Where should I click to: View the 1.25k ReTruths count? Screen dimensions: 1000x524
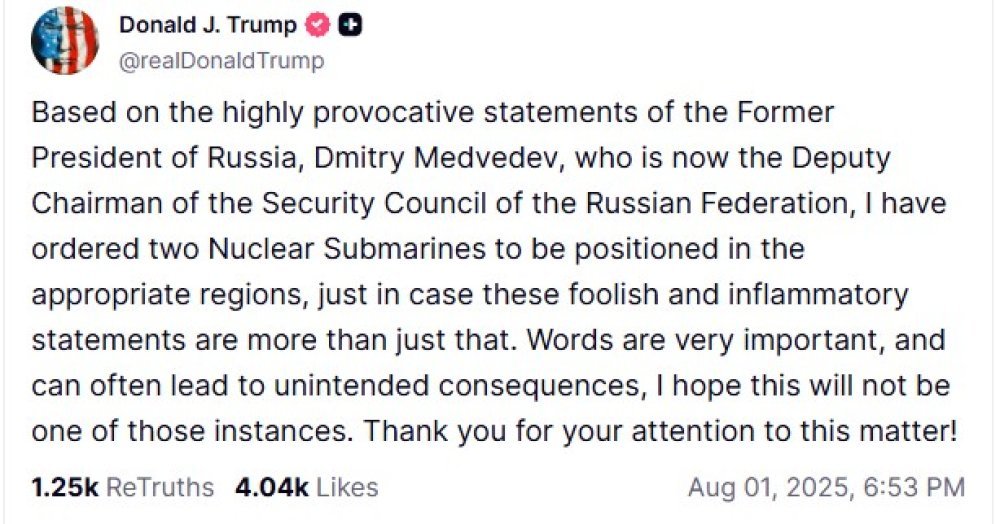pyautogui.click(x=65, y=488)
